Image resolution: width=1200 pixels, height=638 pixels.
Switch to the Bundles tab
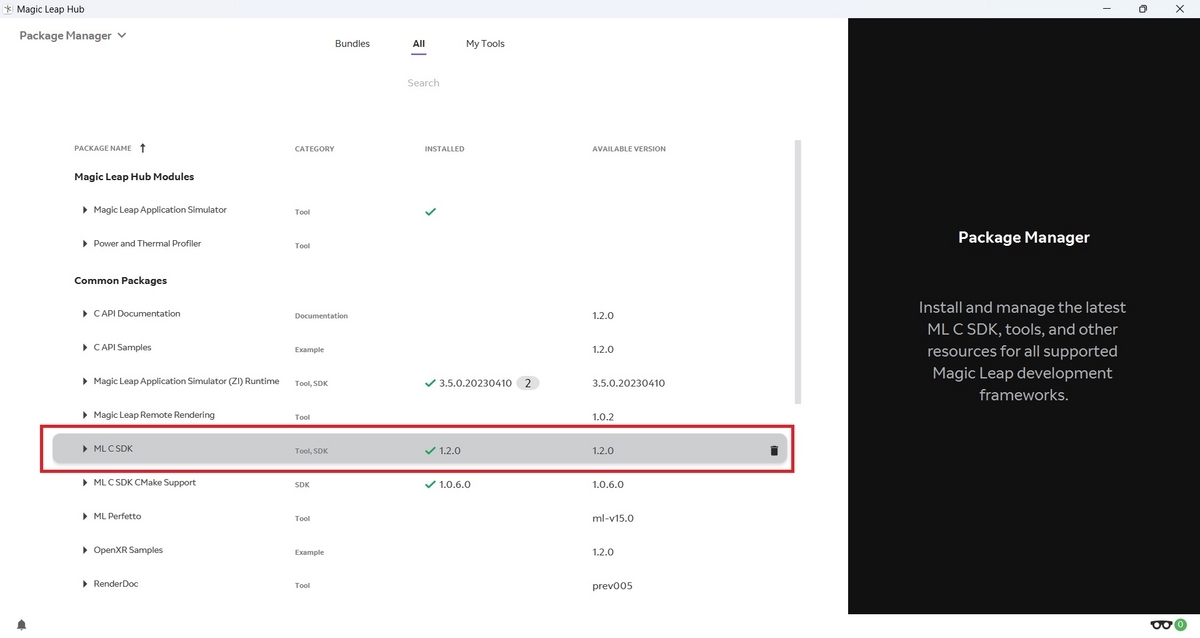pos(352,44)
